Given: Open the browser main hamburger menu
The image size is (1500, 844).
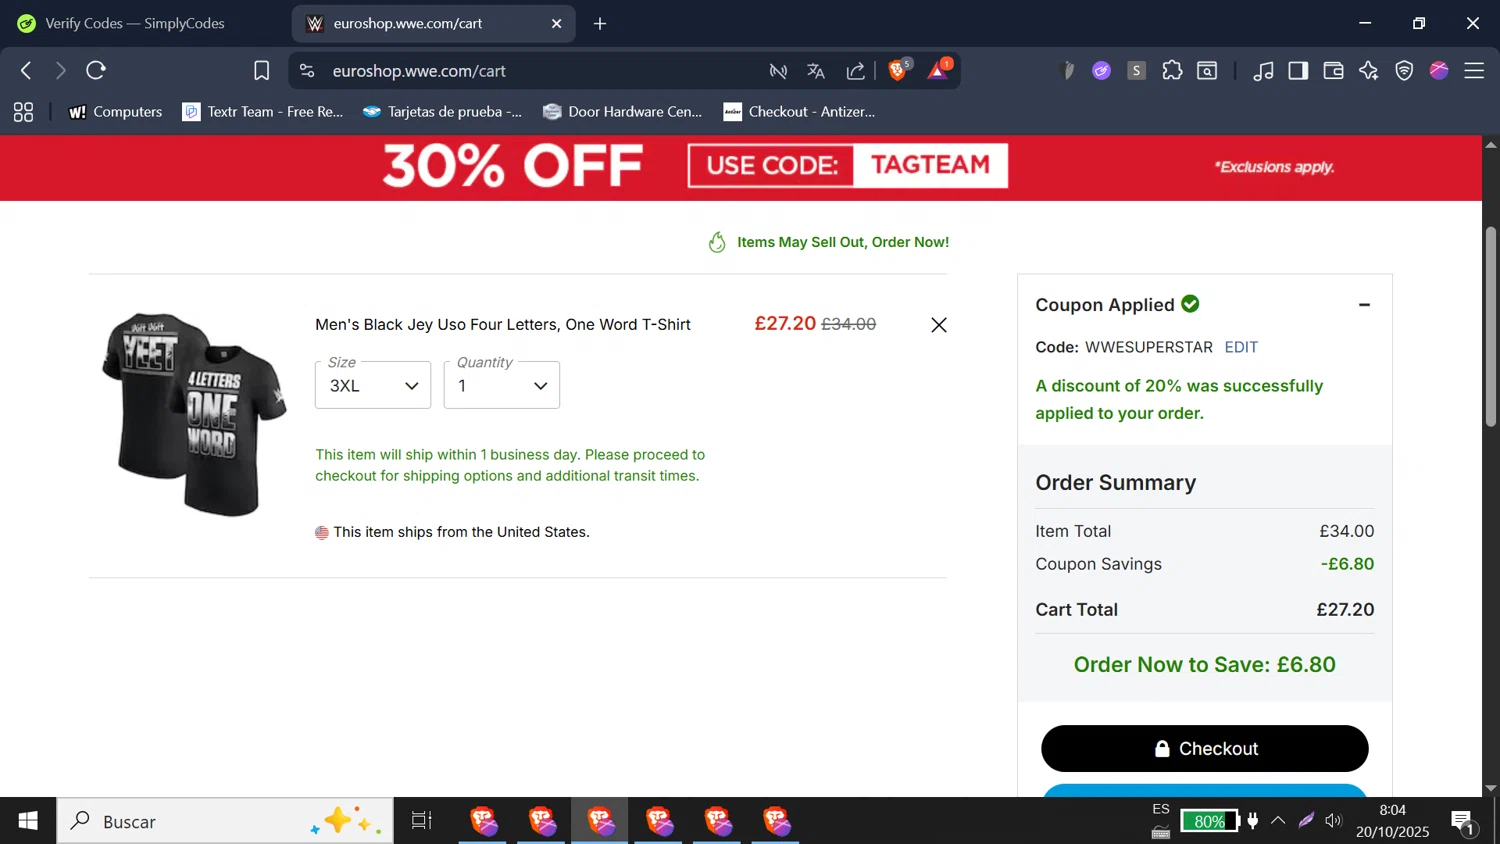Looking at the screenshot, I should (1474, 70).
